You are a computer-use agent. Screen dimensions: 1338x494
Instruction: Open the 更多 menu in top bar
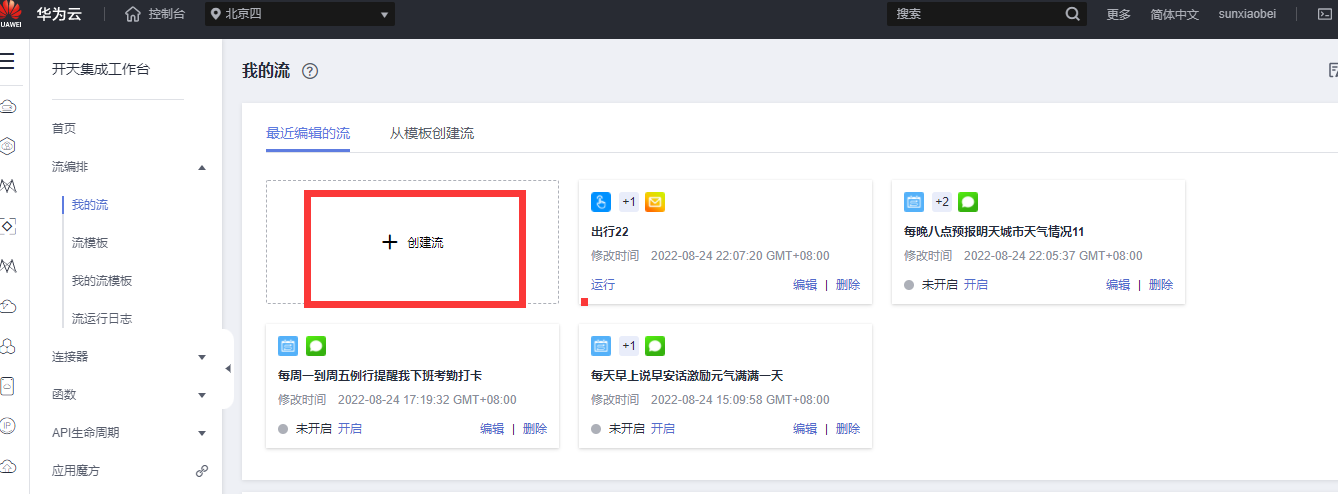(x=1119, y=14)
